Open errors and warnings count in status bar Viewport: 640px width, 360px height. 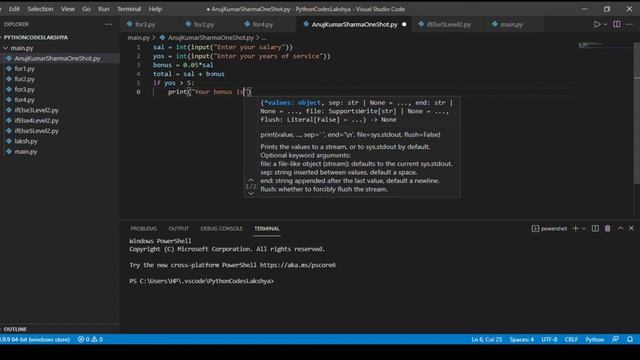point(90,340)
